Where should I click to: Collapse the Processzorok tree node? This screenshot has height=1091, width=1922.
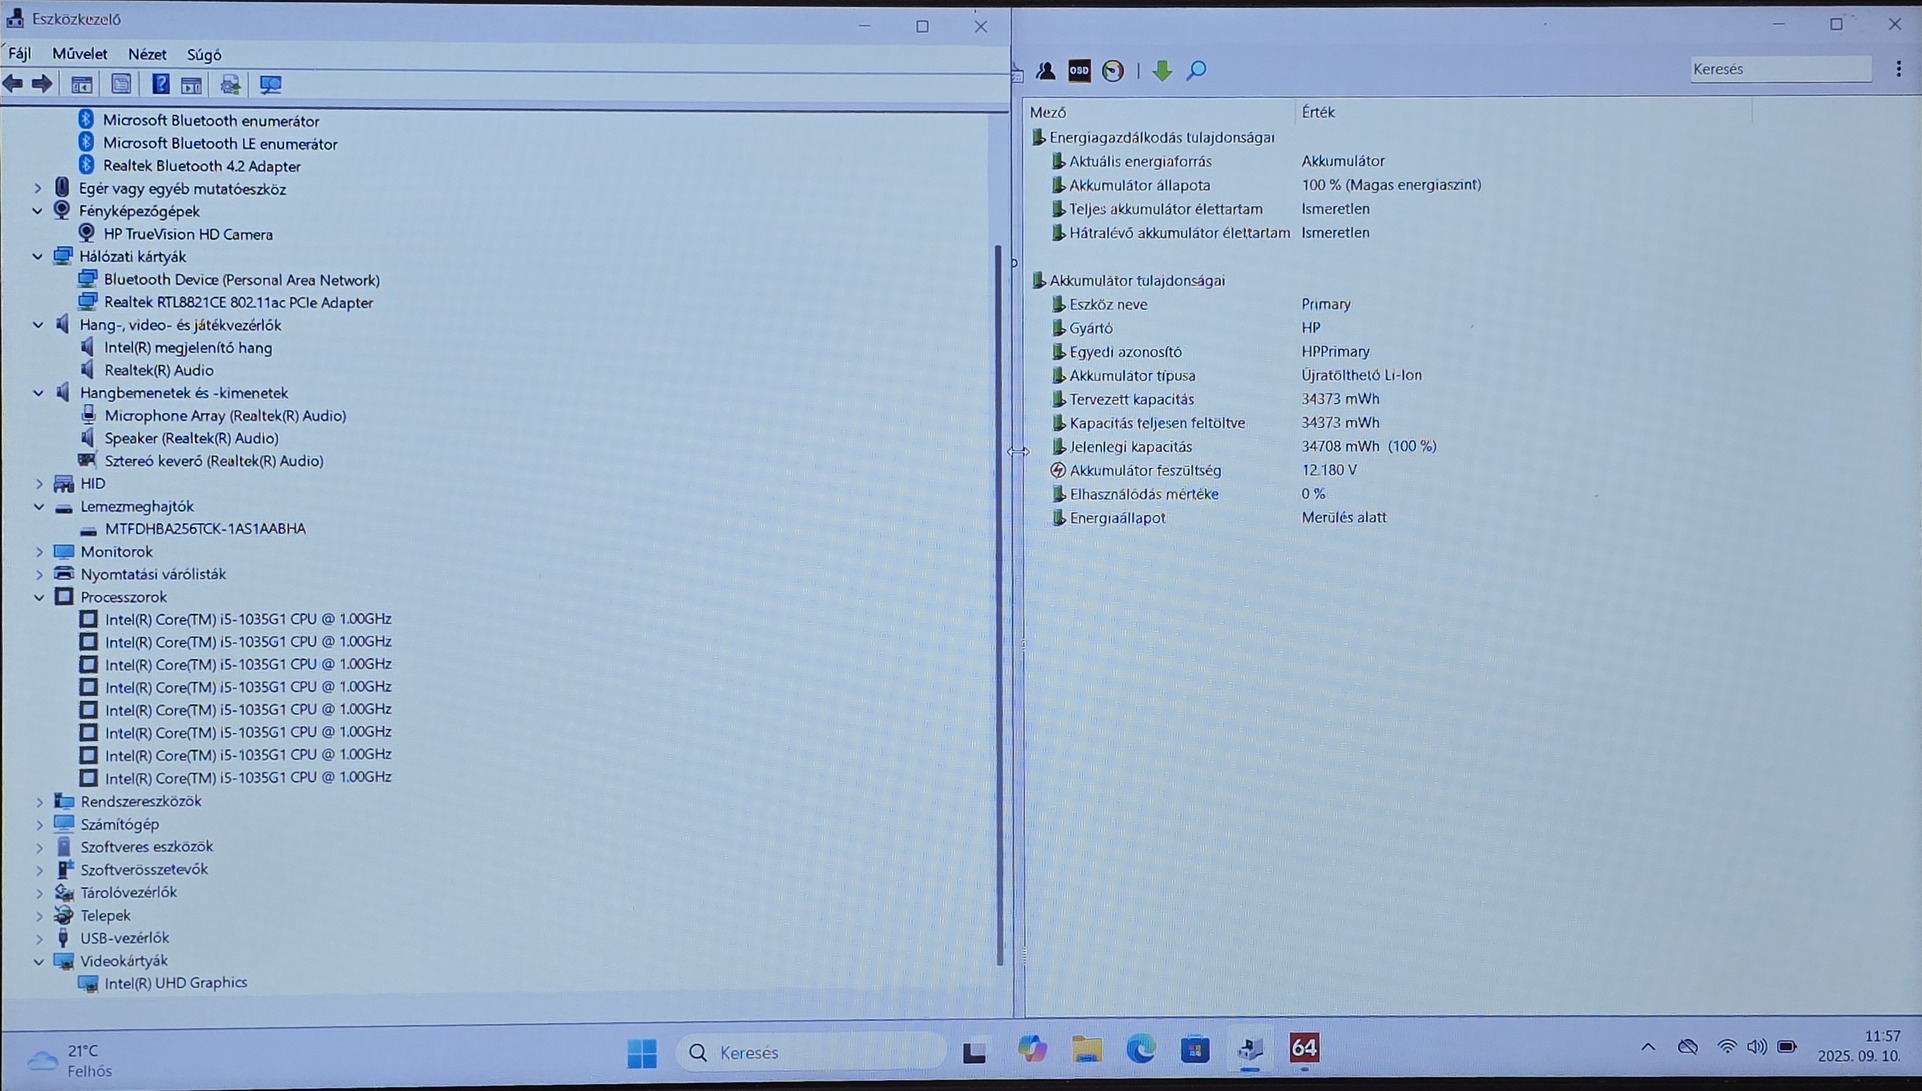pyautogui.click(x=39, y=597)
